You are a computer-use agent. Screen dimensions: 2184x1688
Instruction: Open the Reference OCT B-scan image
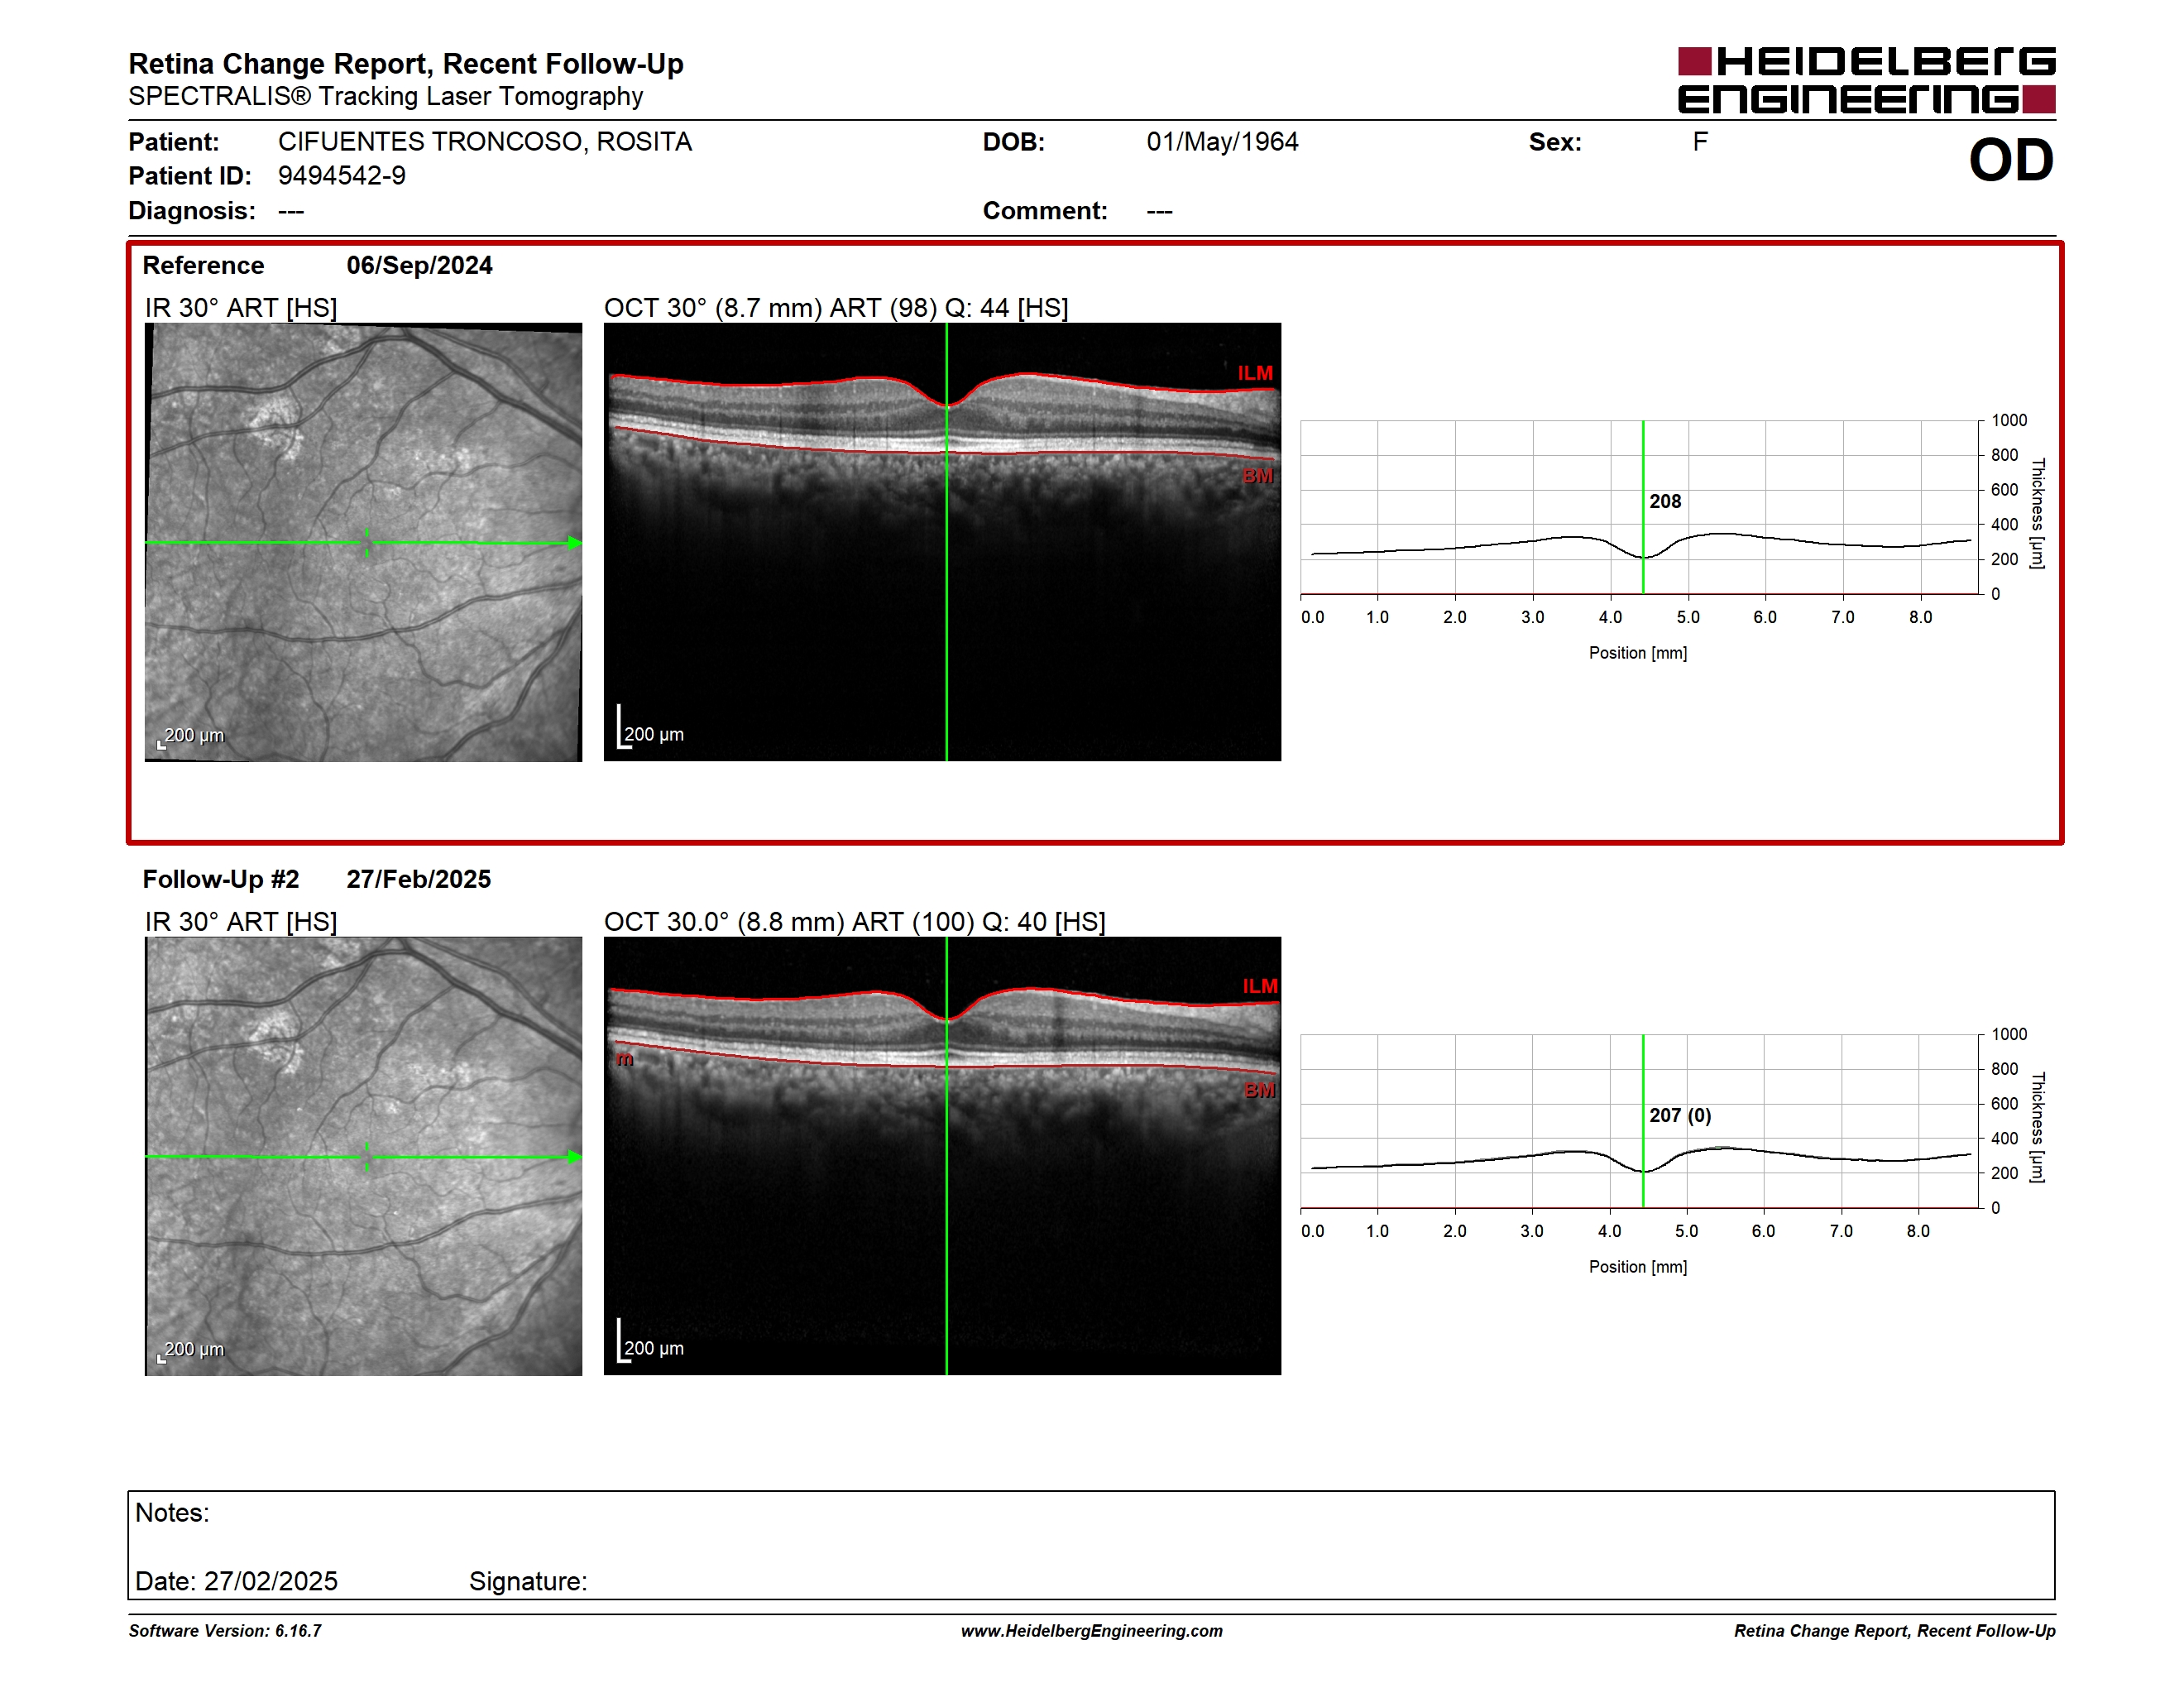[x=942, y=542]
